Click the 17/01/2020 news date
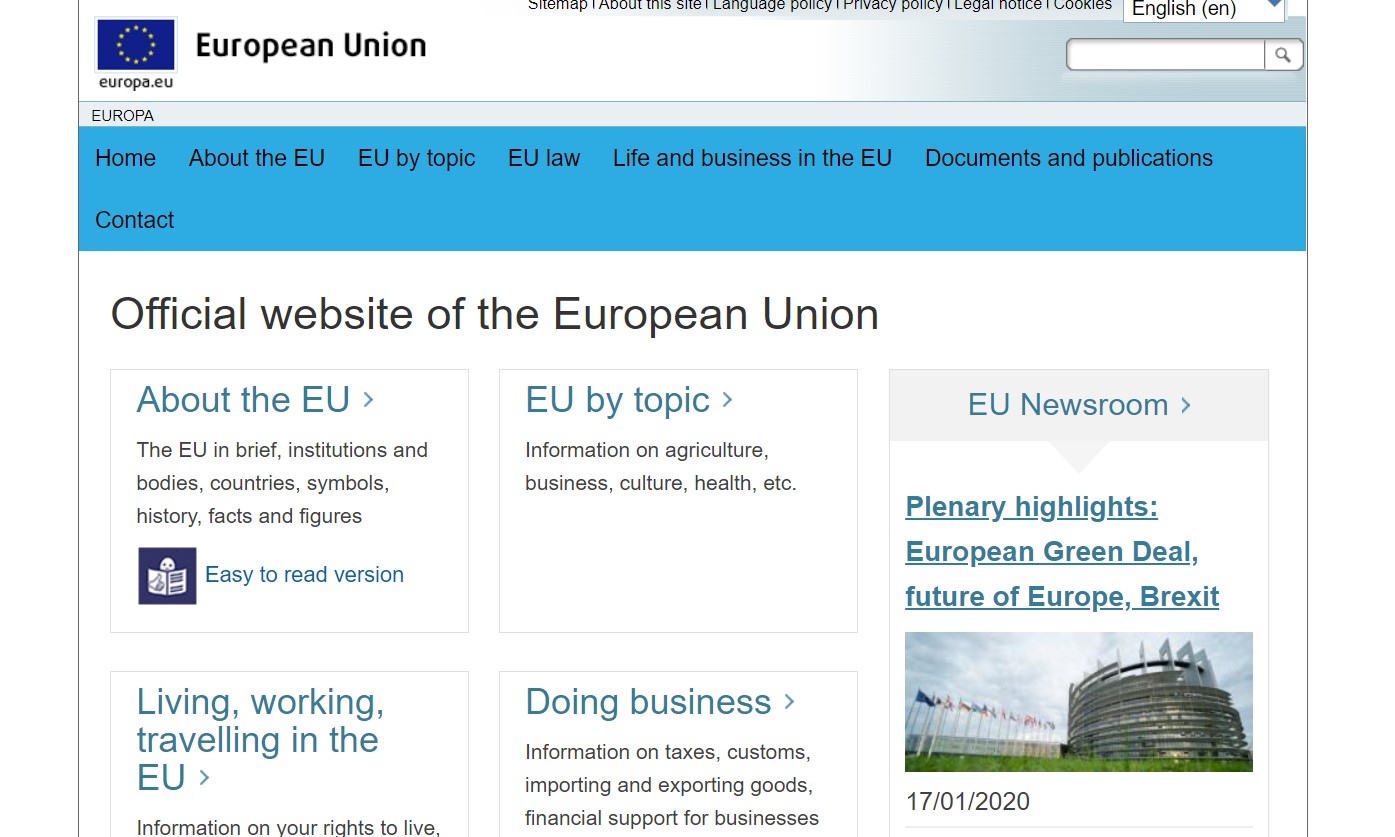The image size is (1395, 837). point(968,801)
